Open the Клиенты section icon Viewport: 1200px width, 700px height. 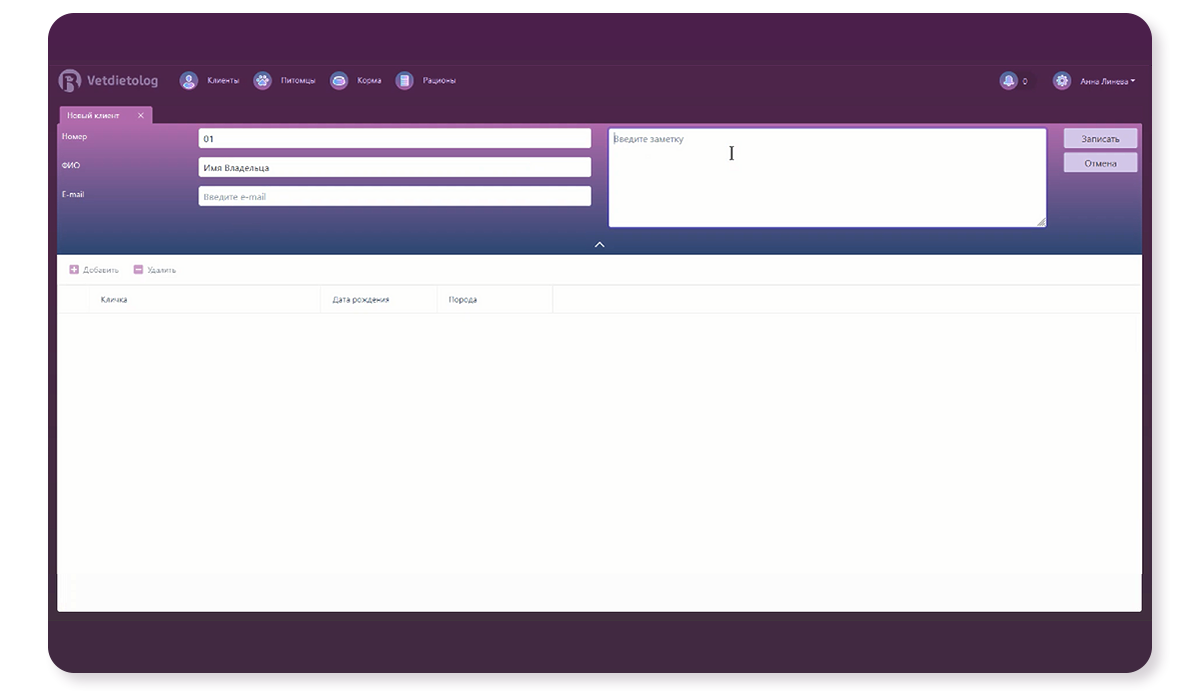point(188,81)
